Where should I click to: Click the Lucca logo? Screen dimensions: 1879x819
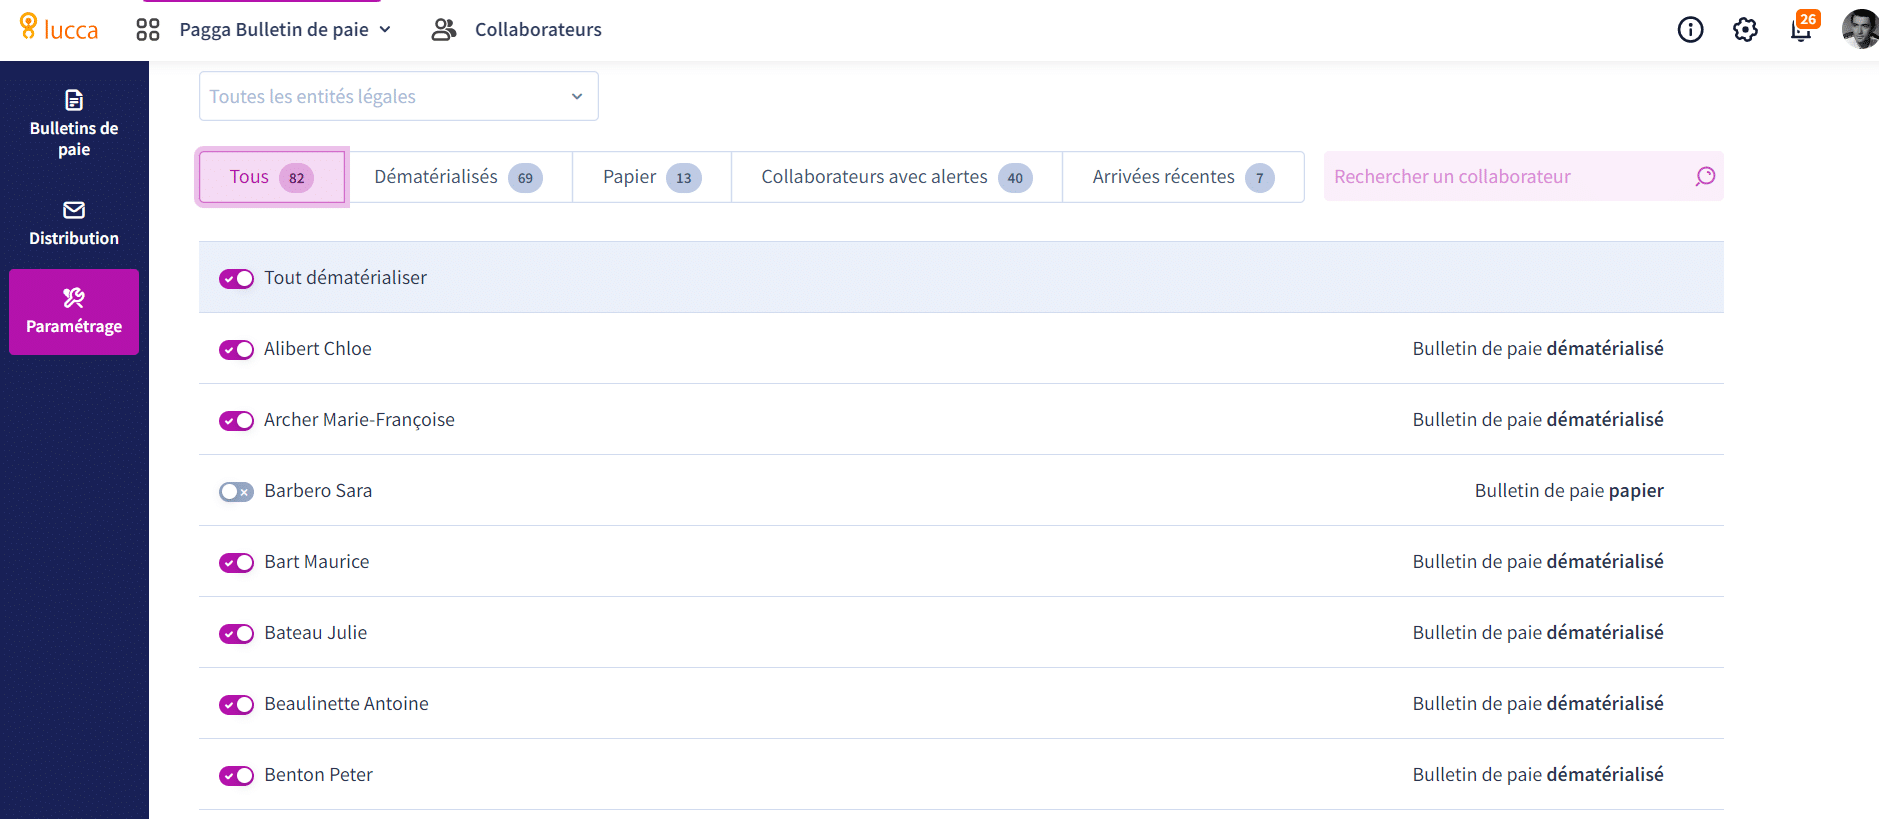59,29
